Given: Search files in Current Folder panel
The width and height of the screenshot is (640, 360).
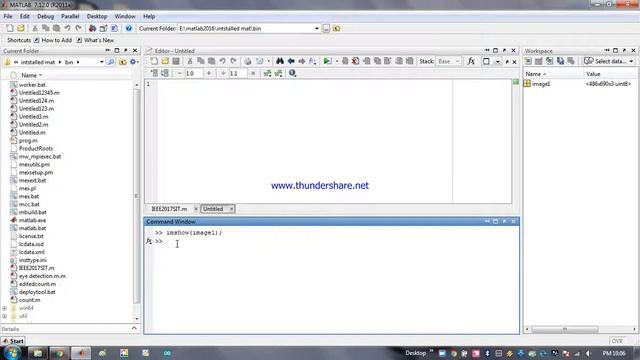Looking at the screenshot, I should pos(111,62).
